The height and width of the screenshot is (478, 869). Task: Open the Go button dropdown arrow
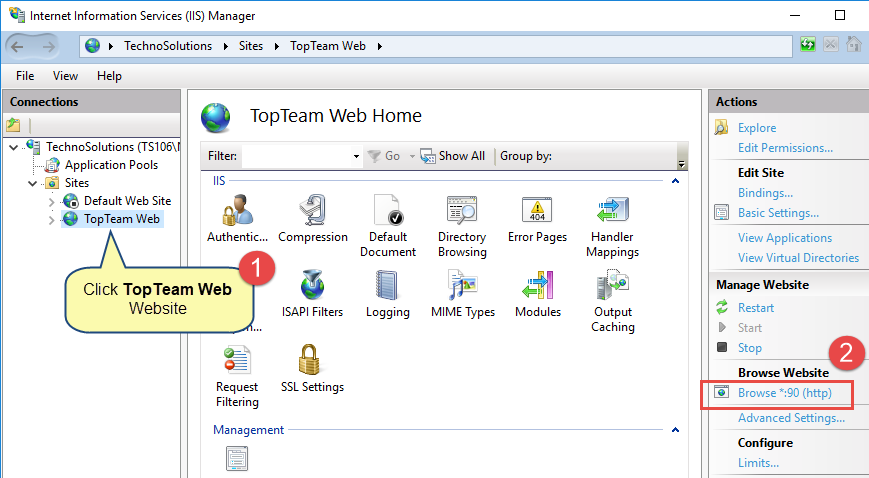click(x=412, y=156)
